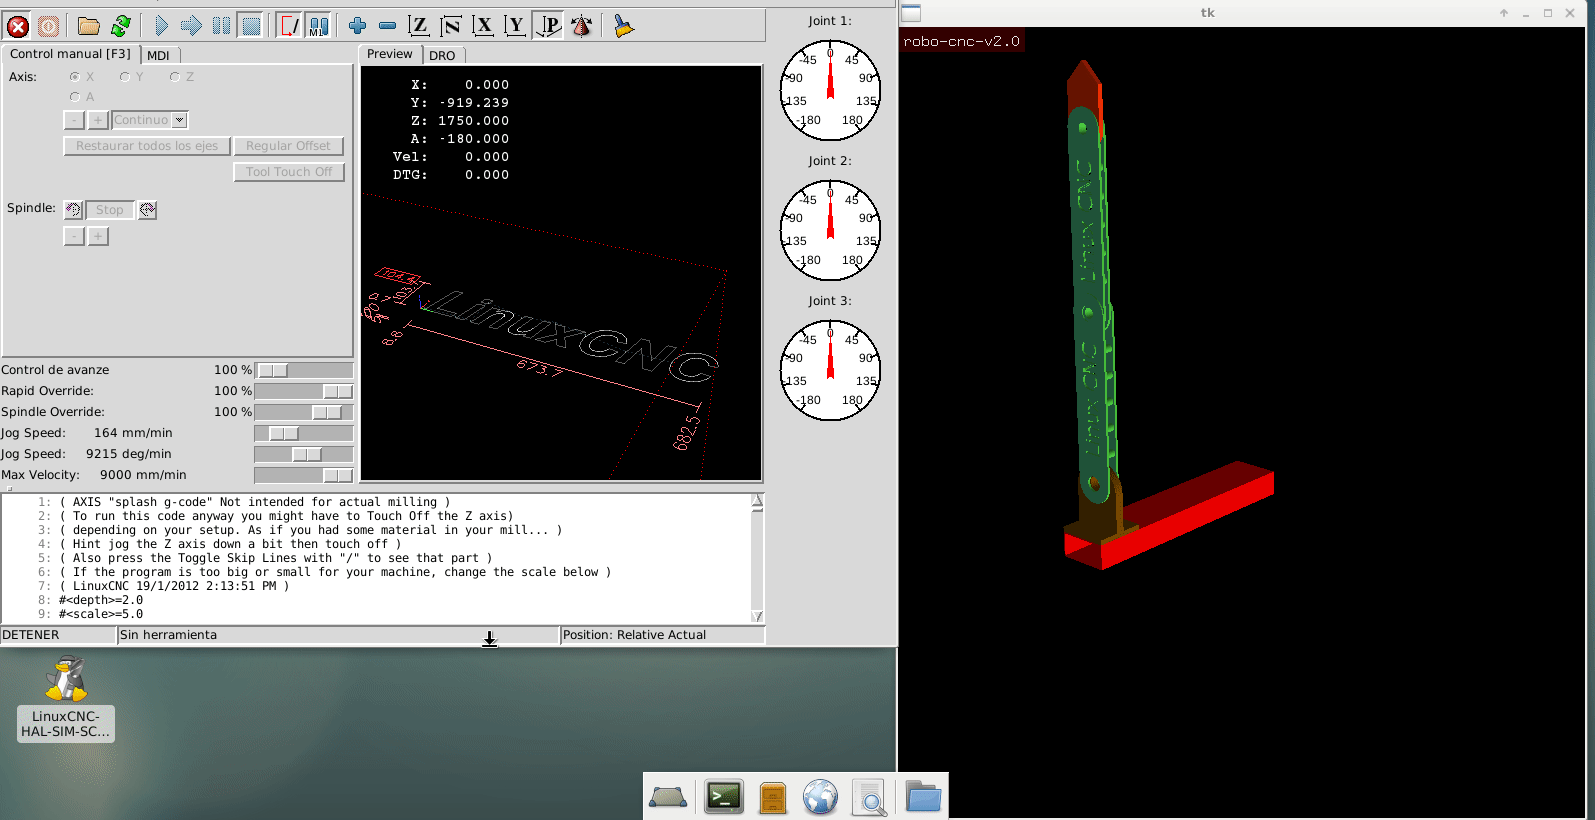Image resolution: width=1595 pixels, height=820 pixels.
Task: Execute the next line step
Action: click(191, 26)
